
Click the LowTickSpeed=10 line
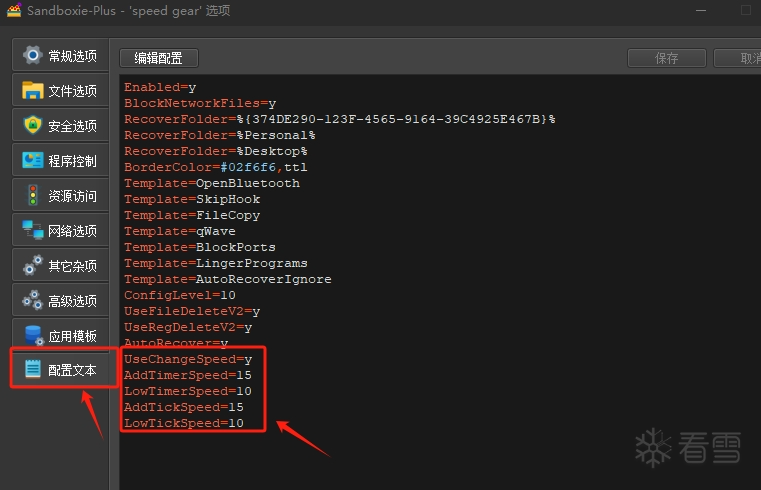pos(183,424)
